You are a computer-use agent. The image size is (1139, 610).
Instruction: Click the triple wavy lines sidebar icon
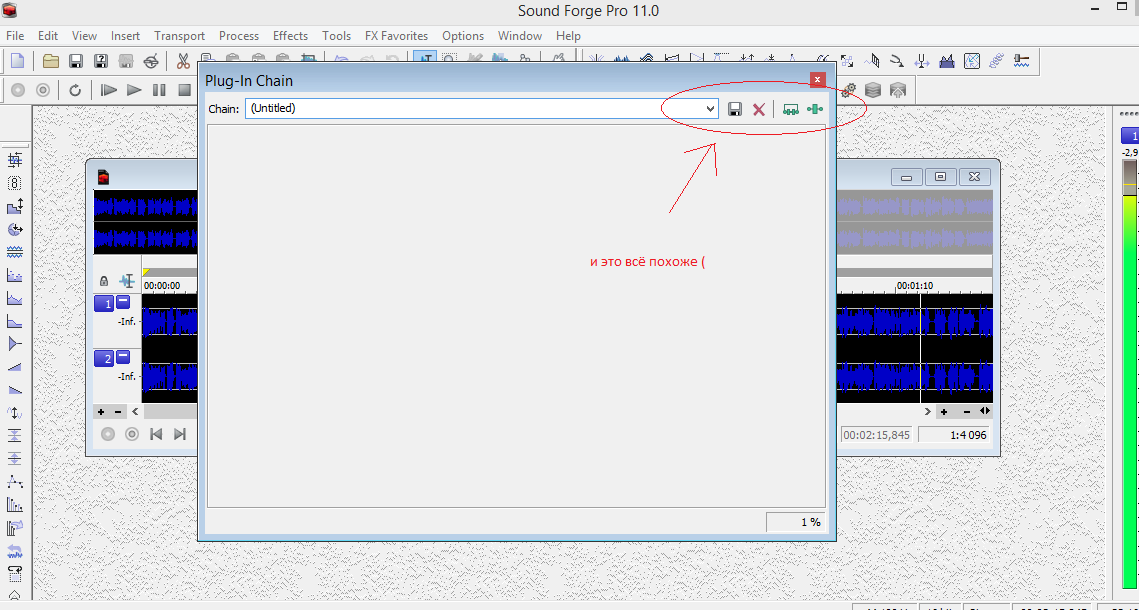click(x=15, y=253)
